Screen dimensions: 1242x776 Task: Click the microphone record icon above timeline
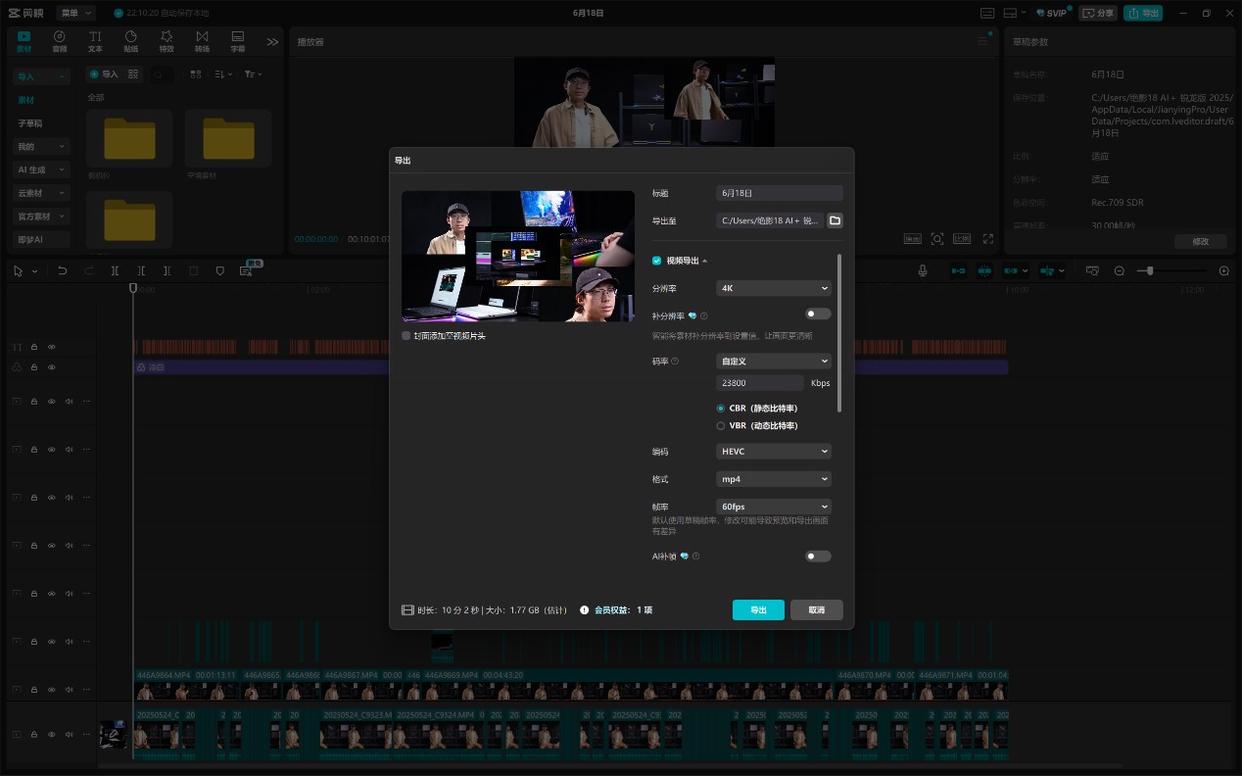pyautogui.click(x=922, y=271)
